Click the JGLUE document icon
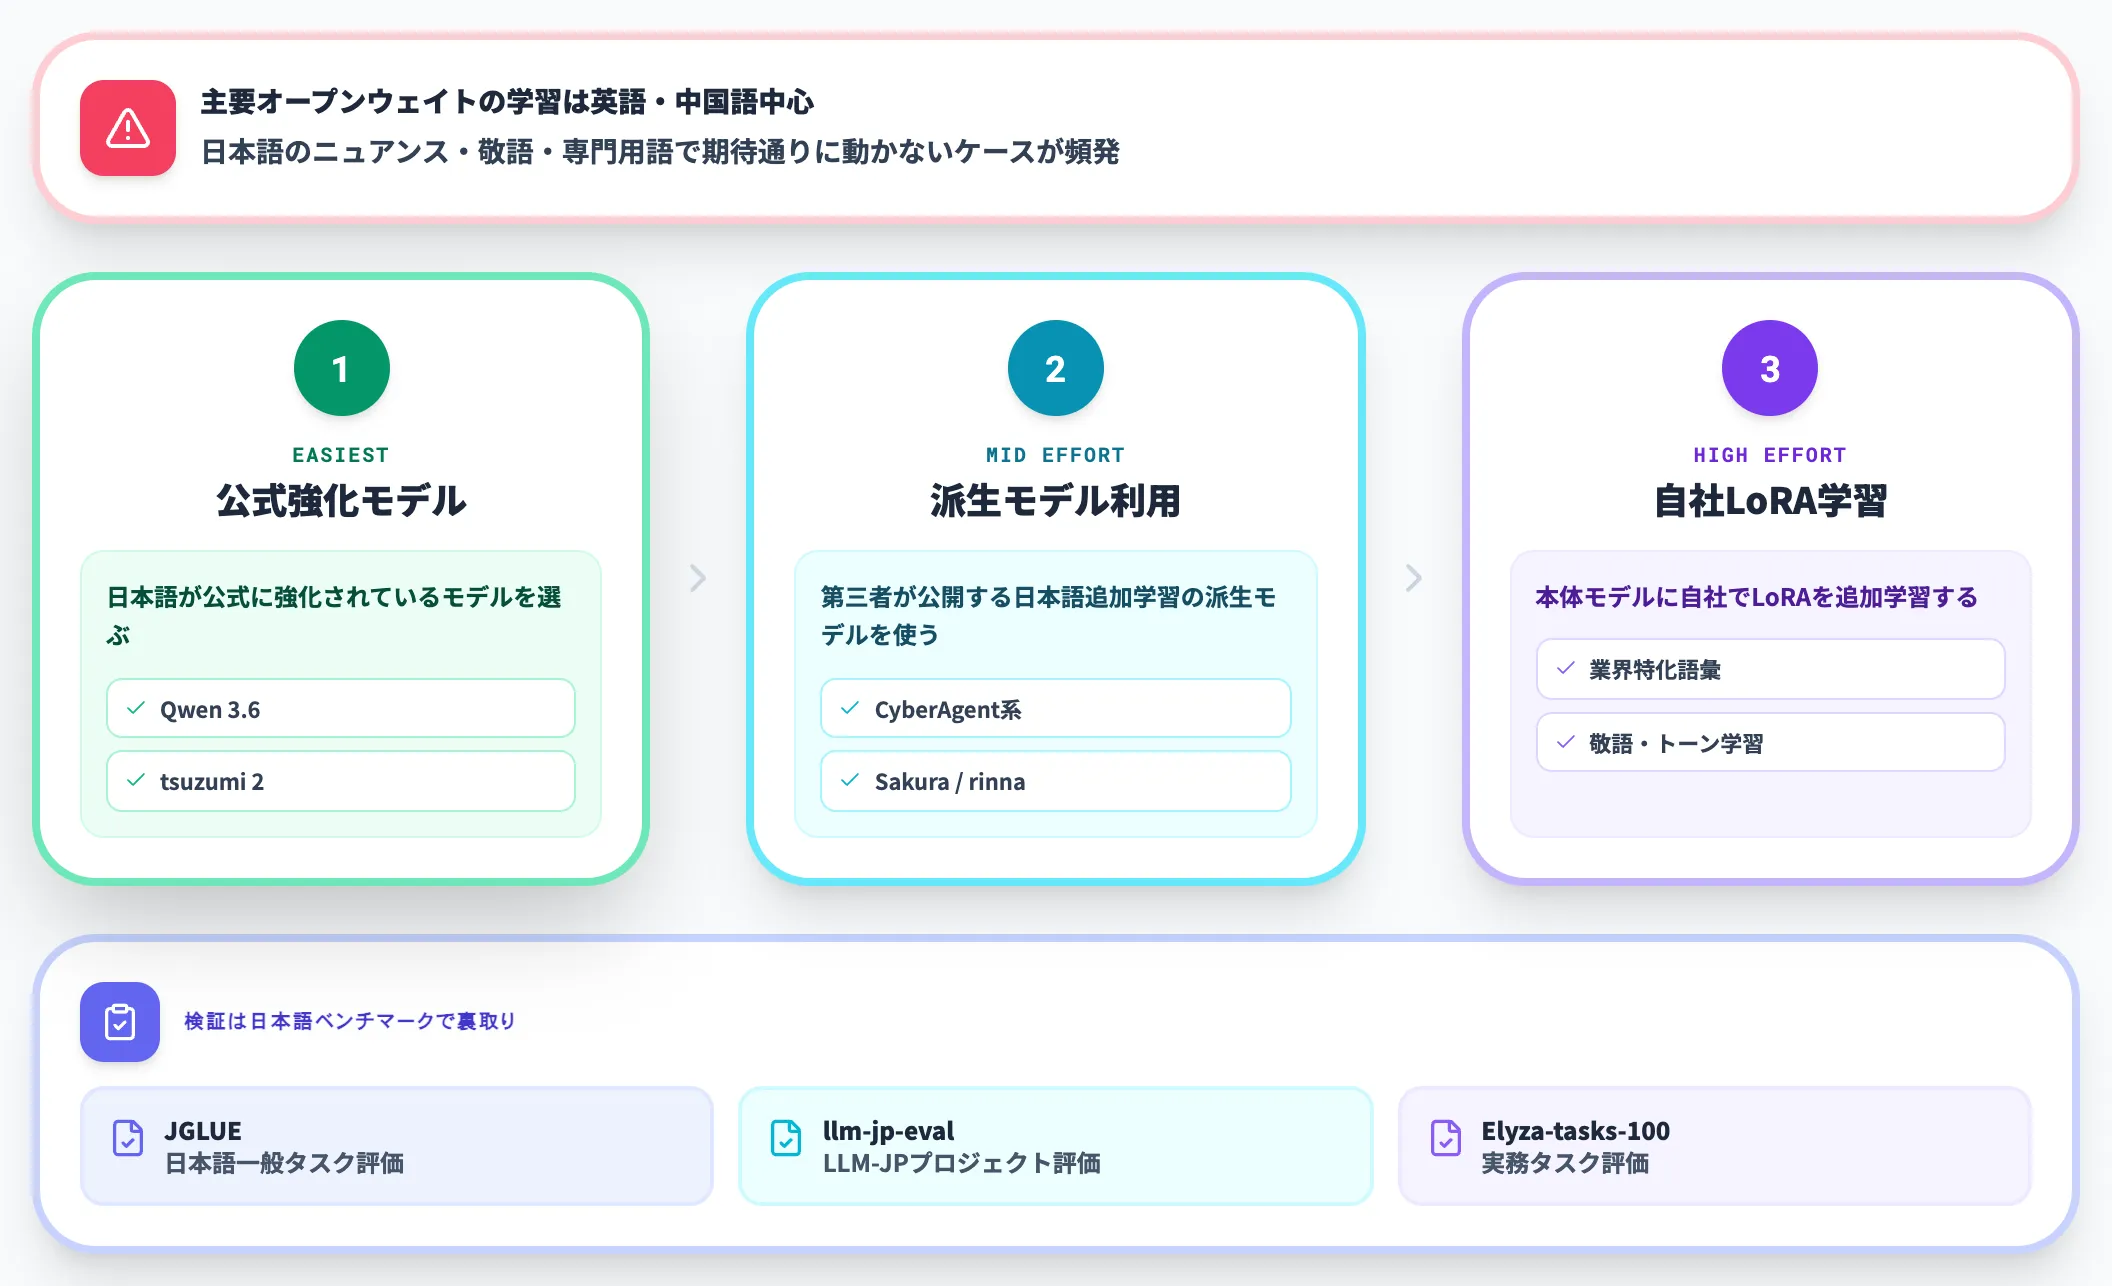Screen dimensions: 2112x1286 128,1138
